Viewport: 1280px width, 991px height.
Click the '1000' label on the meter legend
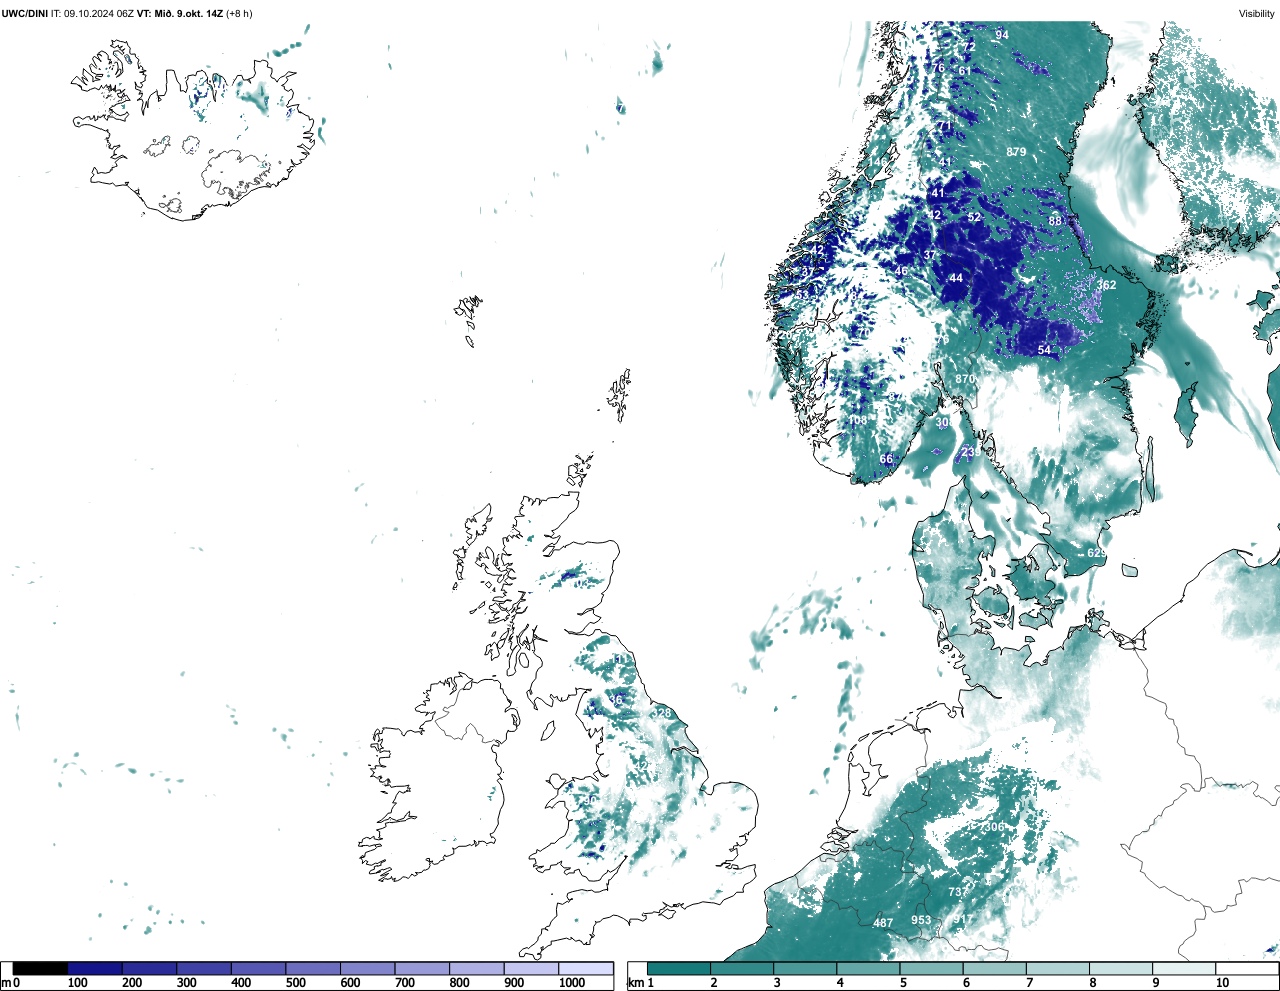point(572,983)
